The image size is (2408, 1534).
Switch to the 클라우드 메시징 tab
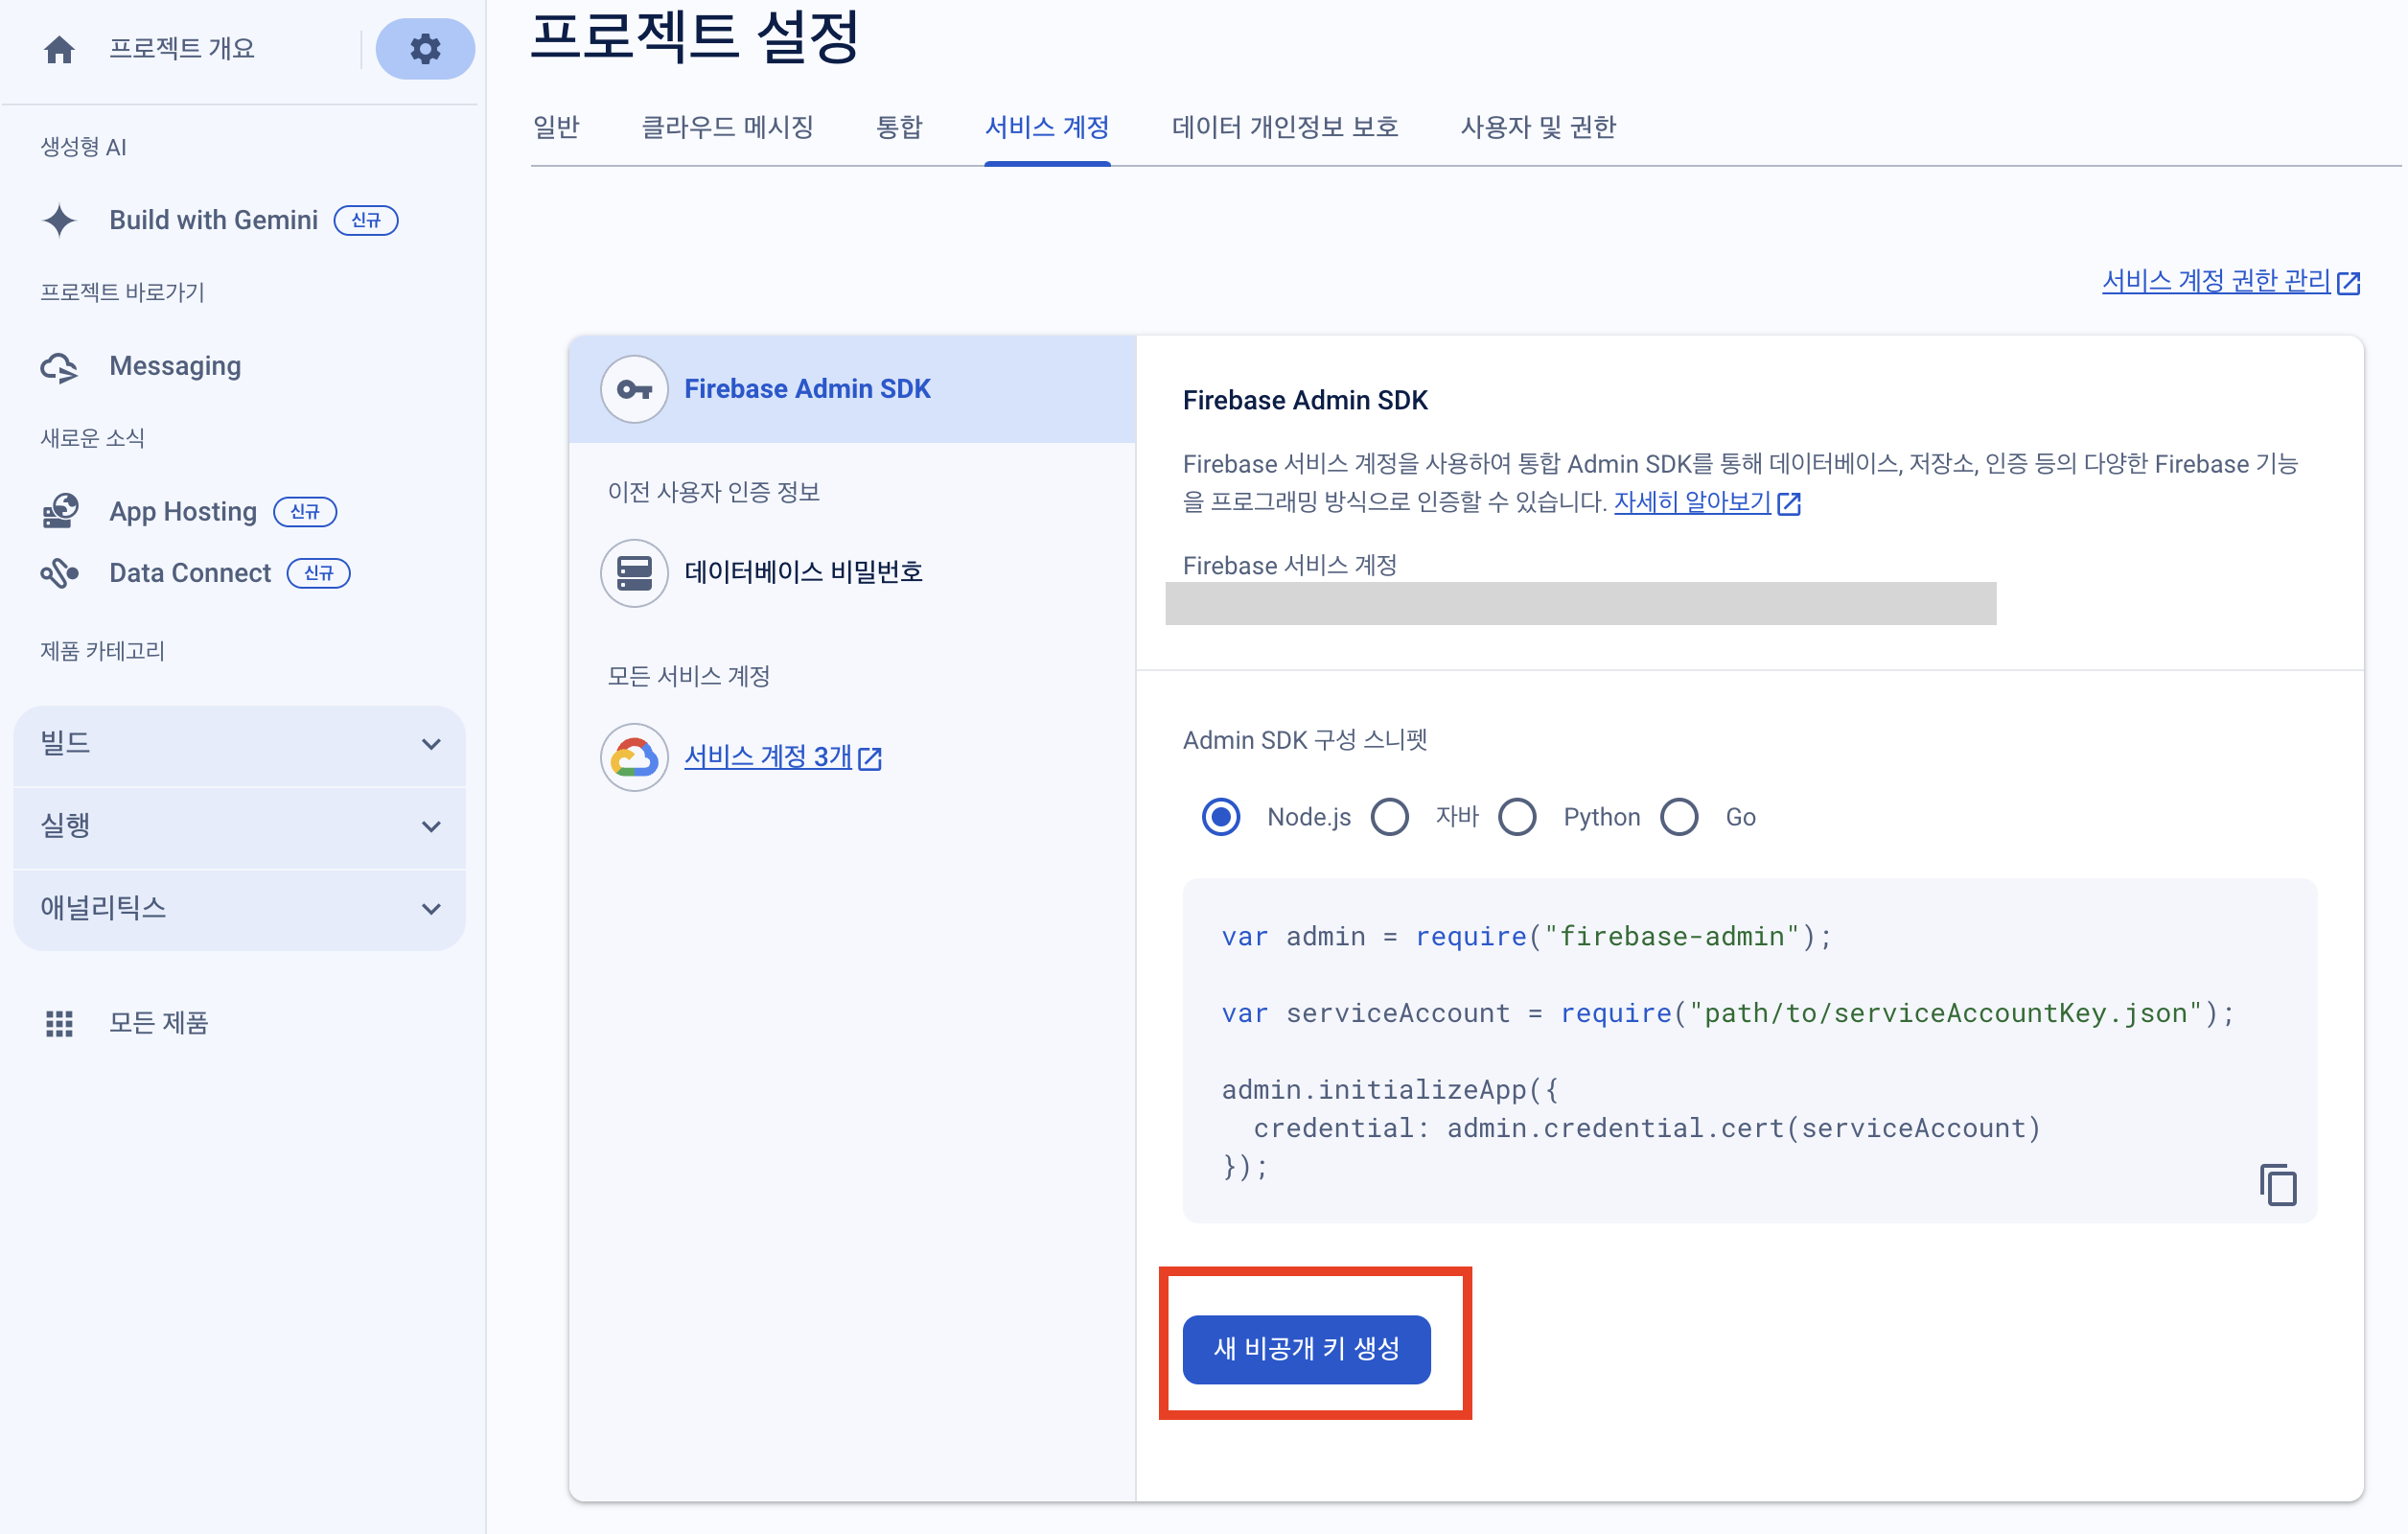(727, 128)
